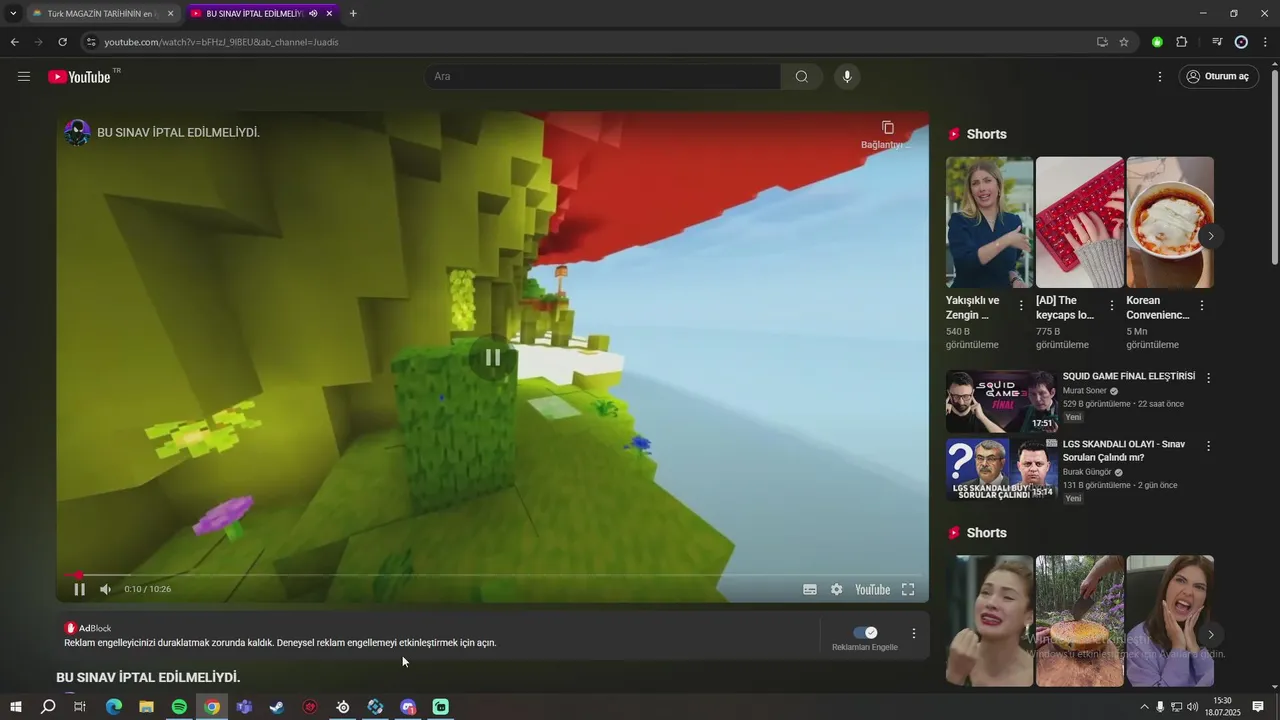Open player settings gear
The height and width of the screenshot is (720, 1280).
836,589
